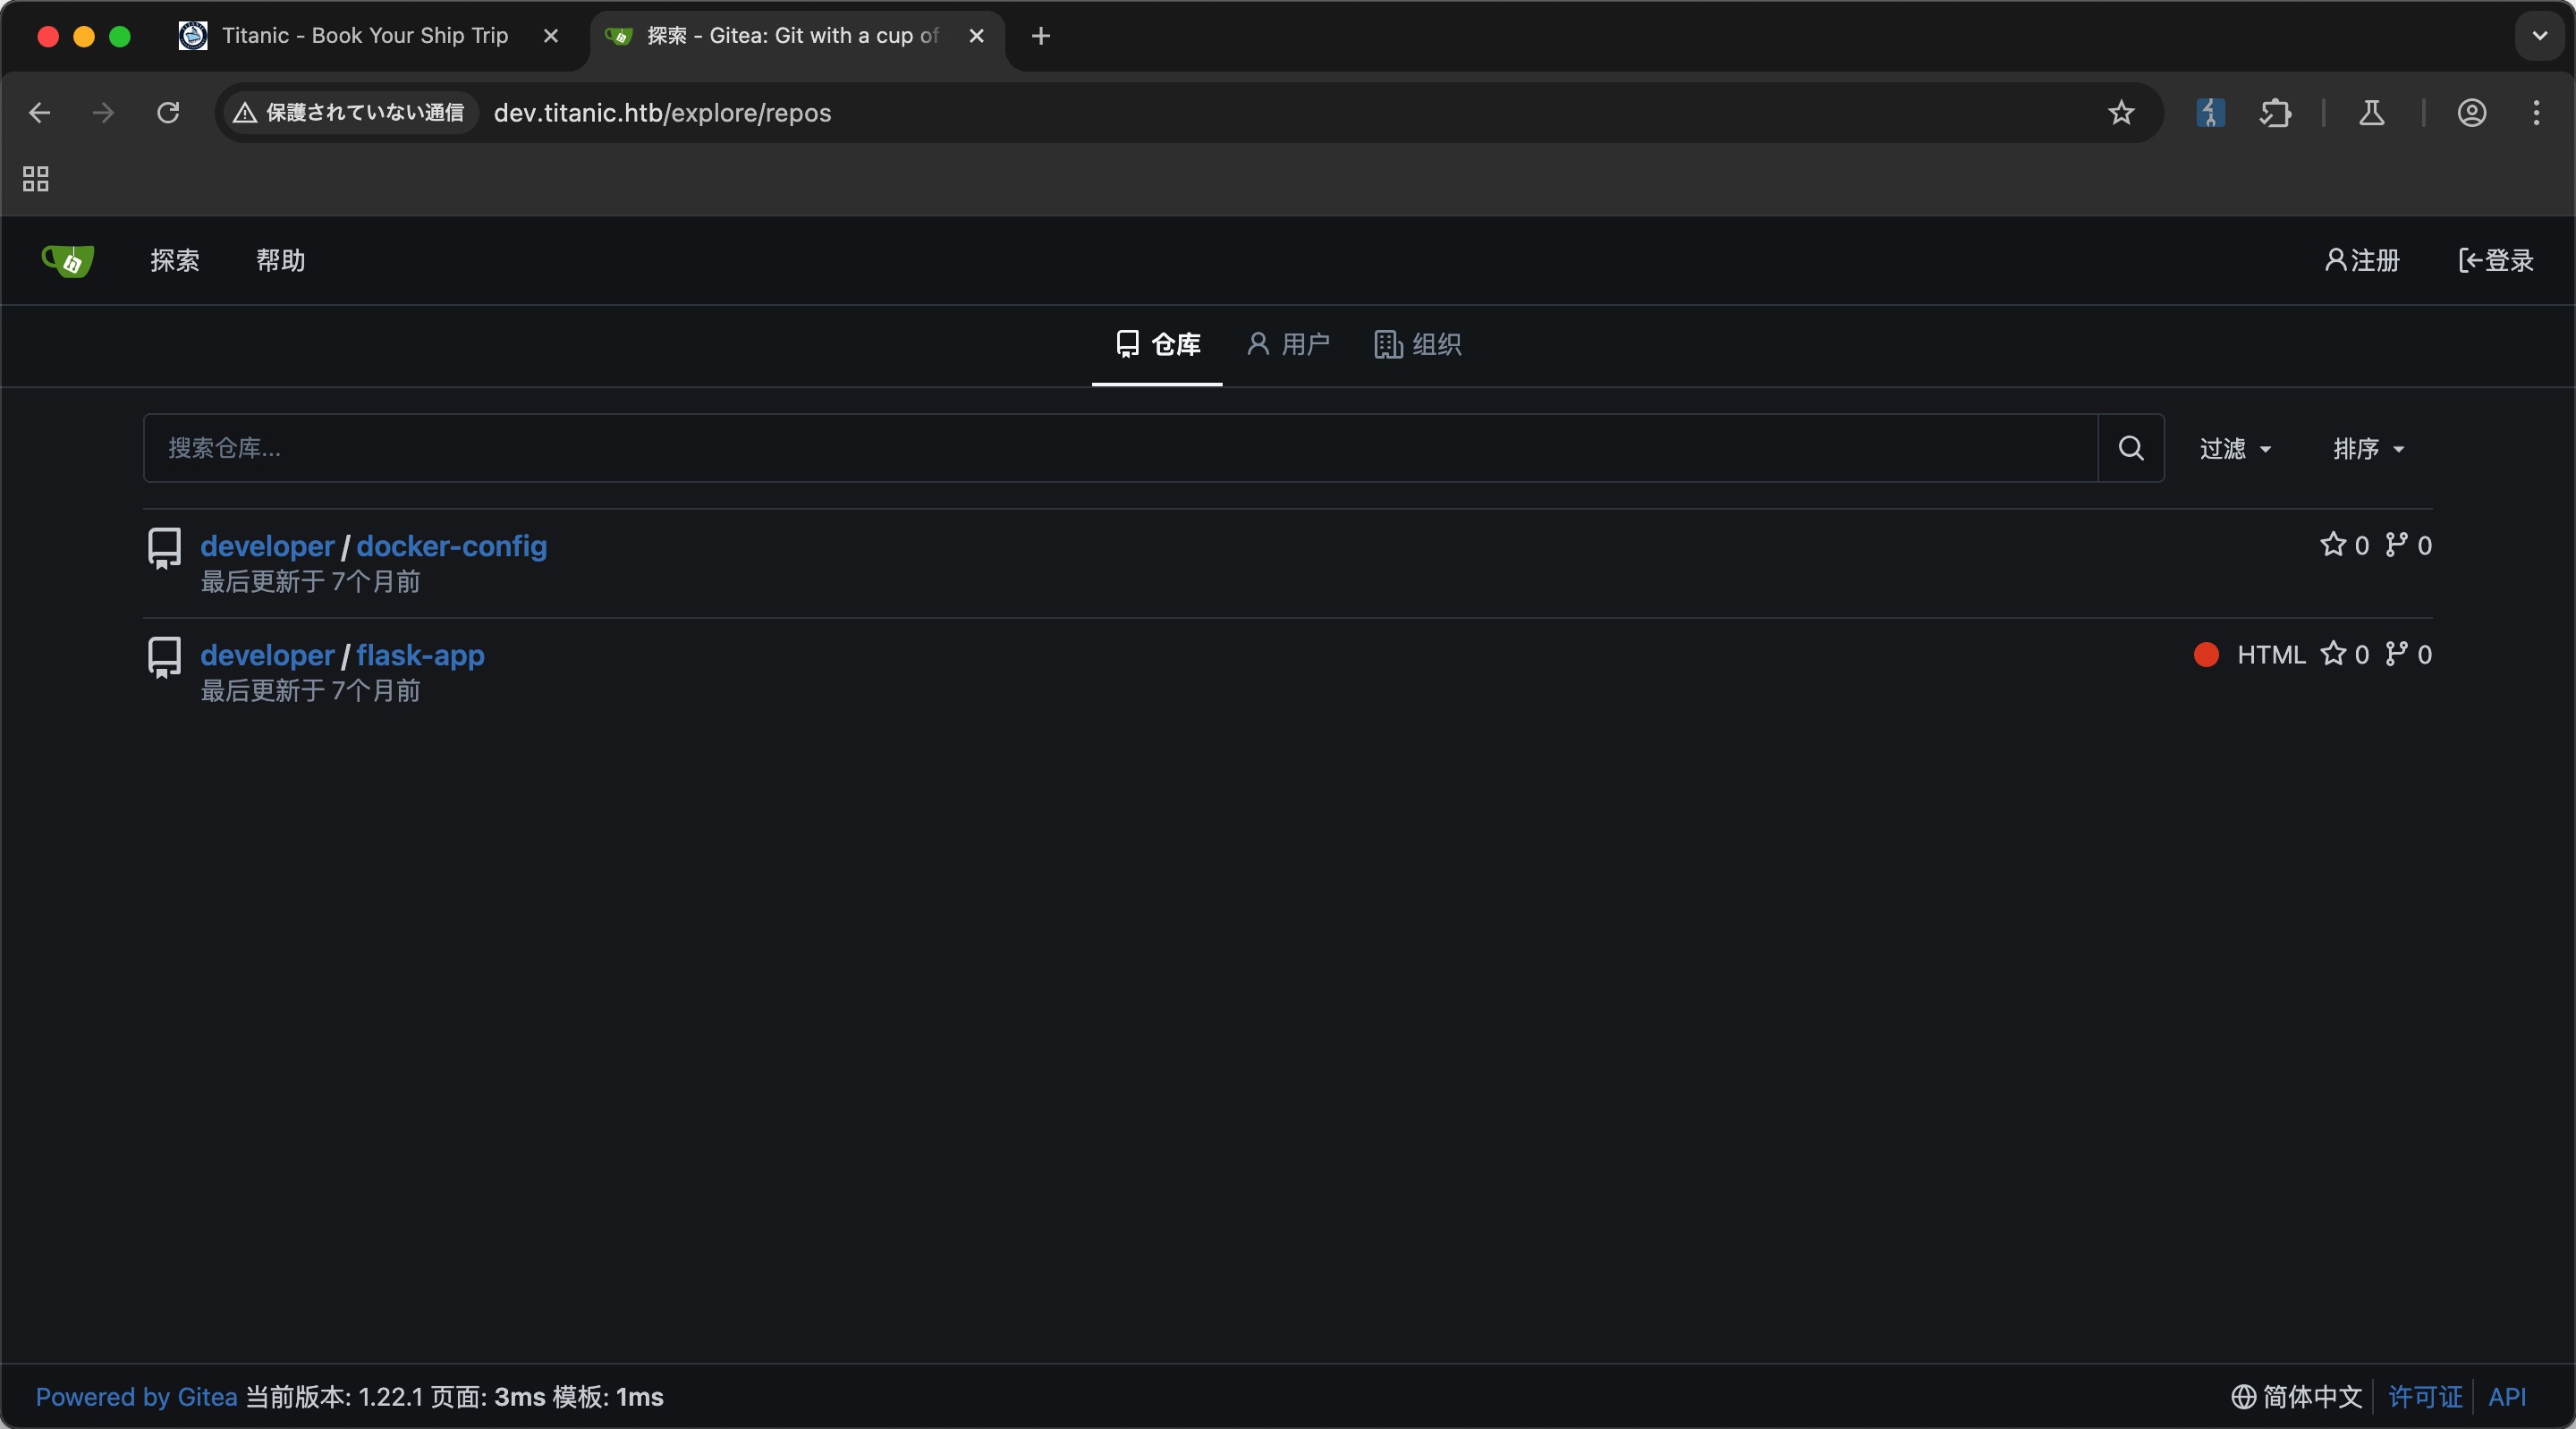The width and height of the screenshot is (2576, 1429).
Task: Switch to the 用户 users tab
Action: [x=1288, y=345]
